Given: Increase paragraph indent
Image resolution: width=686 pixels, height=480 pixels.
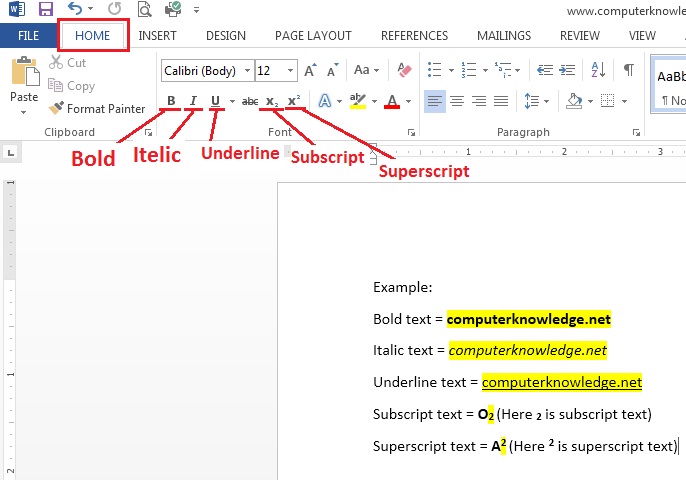Looking at the screenshot, I should click(x=567, y=70).
